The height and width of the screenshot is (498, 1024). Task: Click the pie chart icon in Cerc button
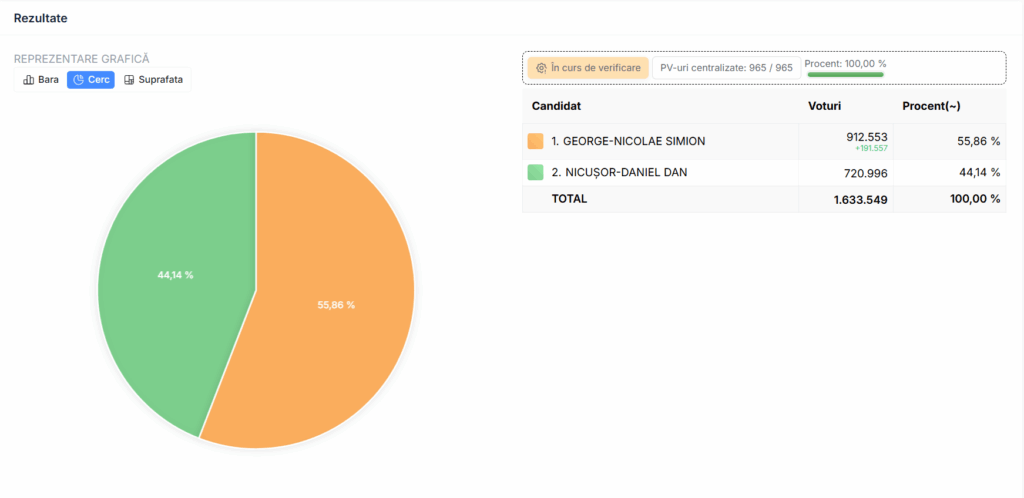pos(79,80)
